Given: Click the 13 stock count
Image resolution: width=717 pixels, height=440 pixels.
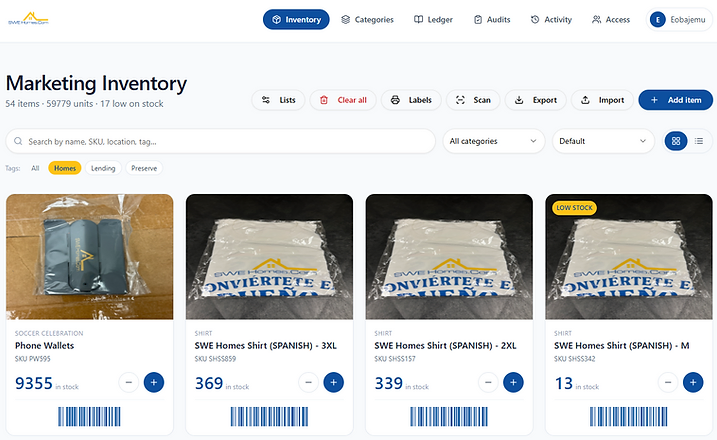Looking at the screenshot, I should [563, 383].
